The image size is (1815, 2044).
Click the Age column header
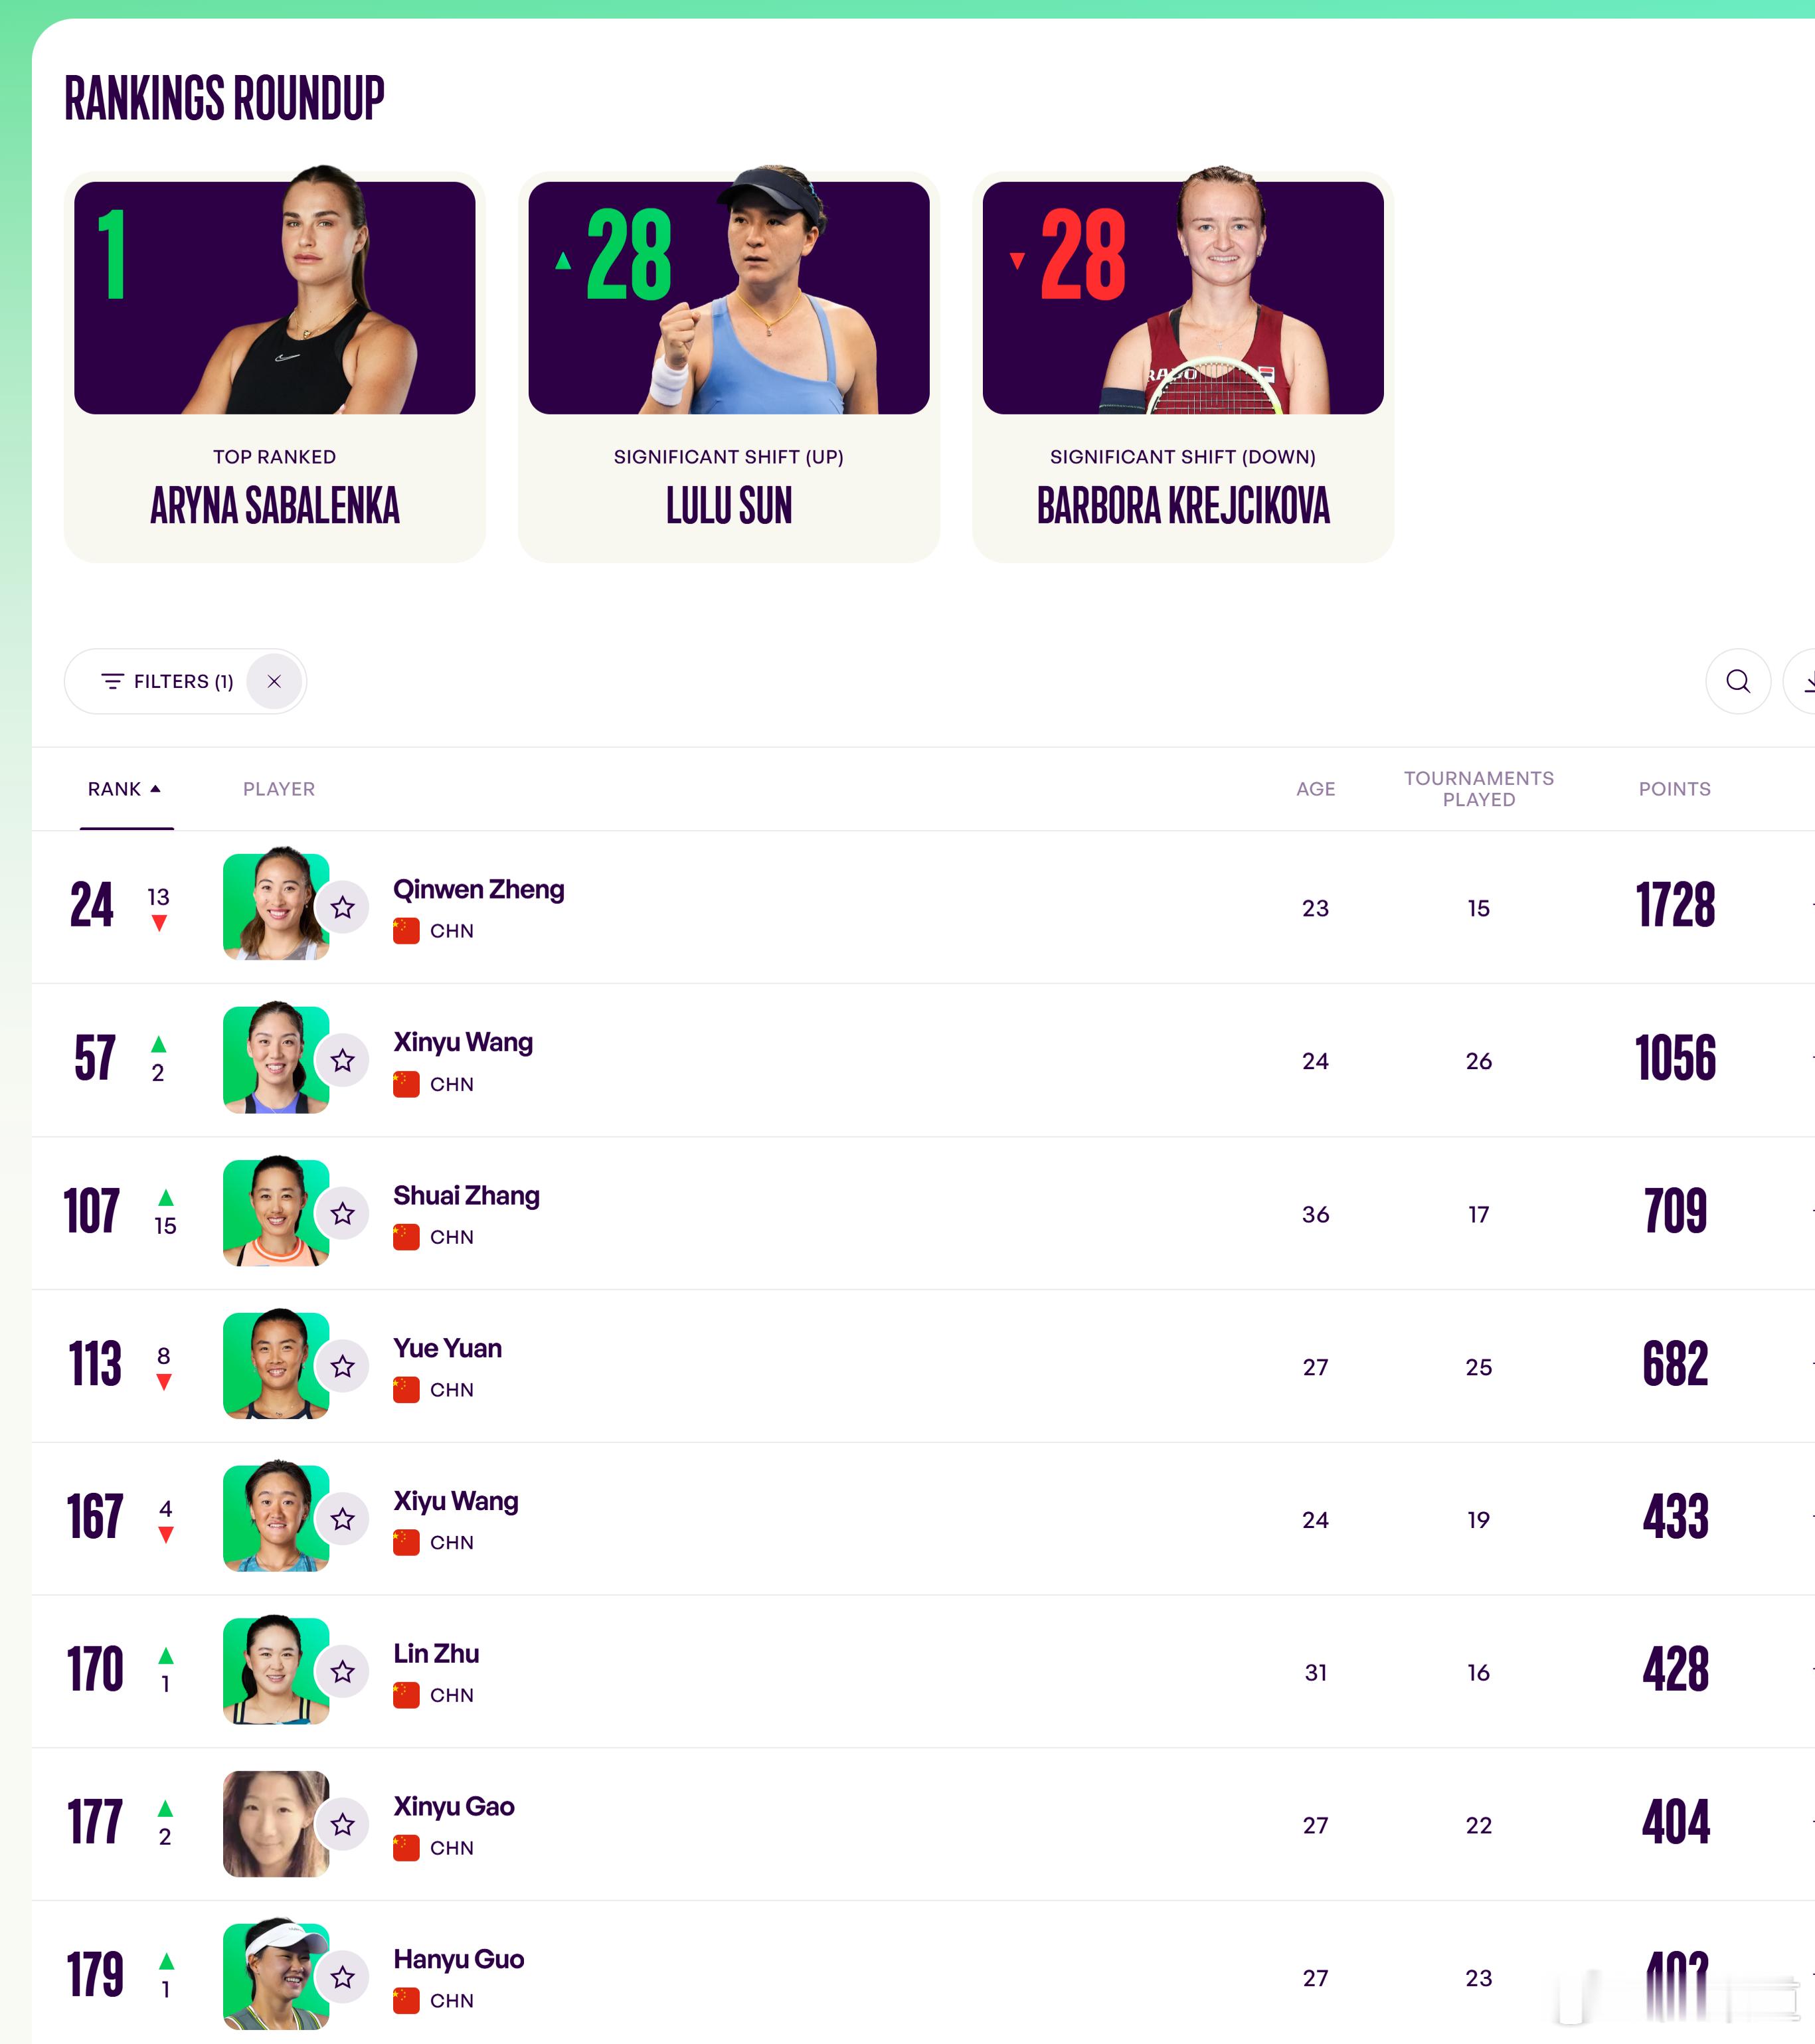pyautogui.click(x=1315, y=789)
